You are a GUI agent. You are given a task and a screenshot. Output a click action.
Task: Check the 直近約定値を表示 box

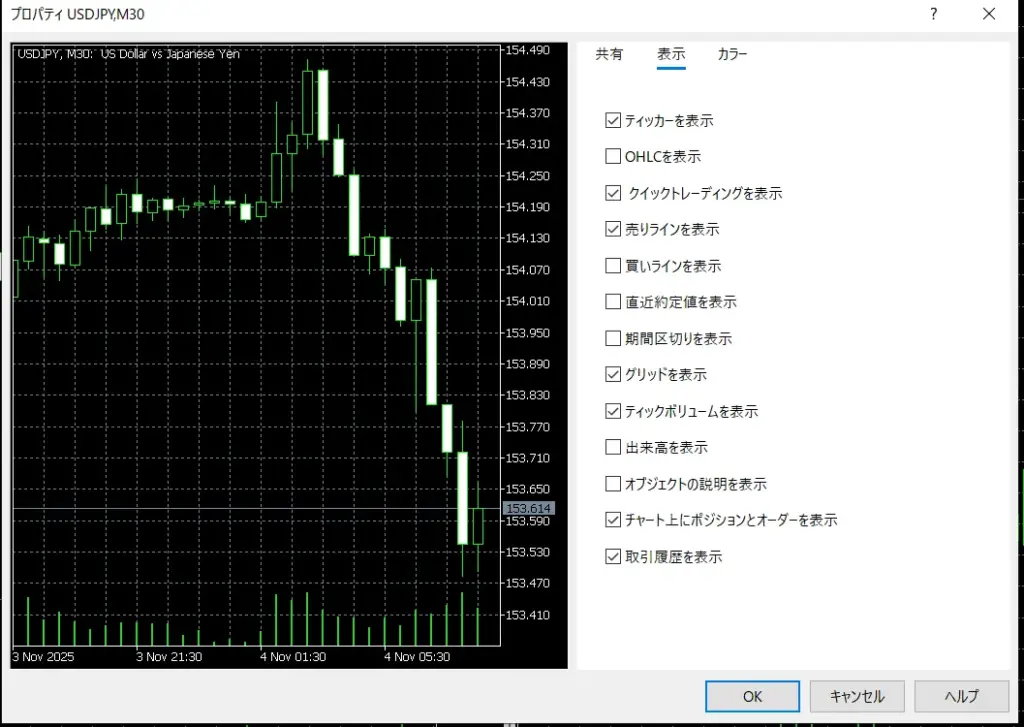point(613,301)
